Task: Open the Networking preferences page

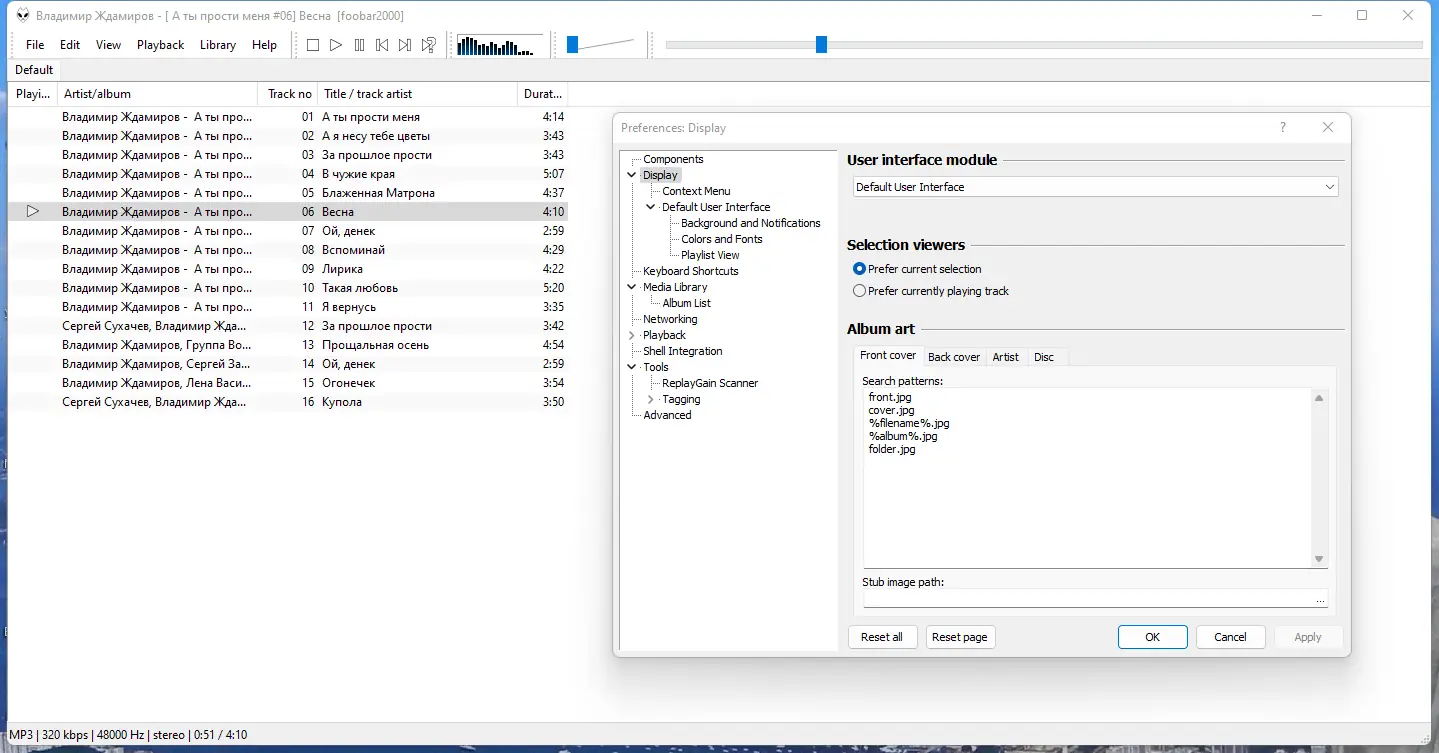Action: tap(670, 319)
